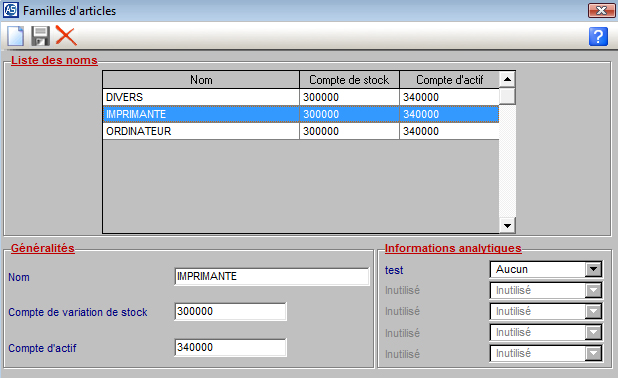
Task: Click the 340000 actif cell of IMPRIMANTE
Action: pyautogui.click(x=449, y=114)
